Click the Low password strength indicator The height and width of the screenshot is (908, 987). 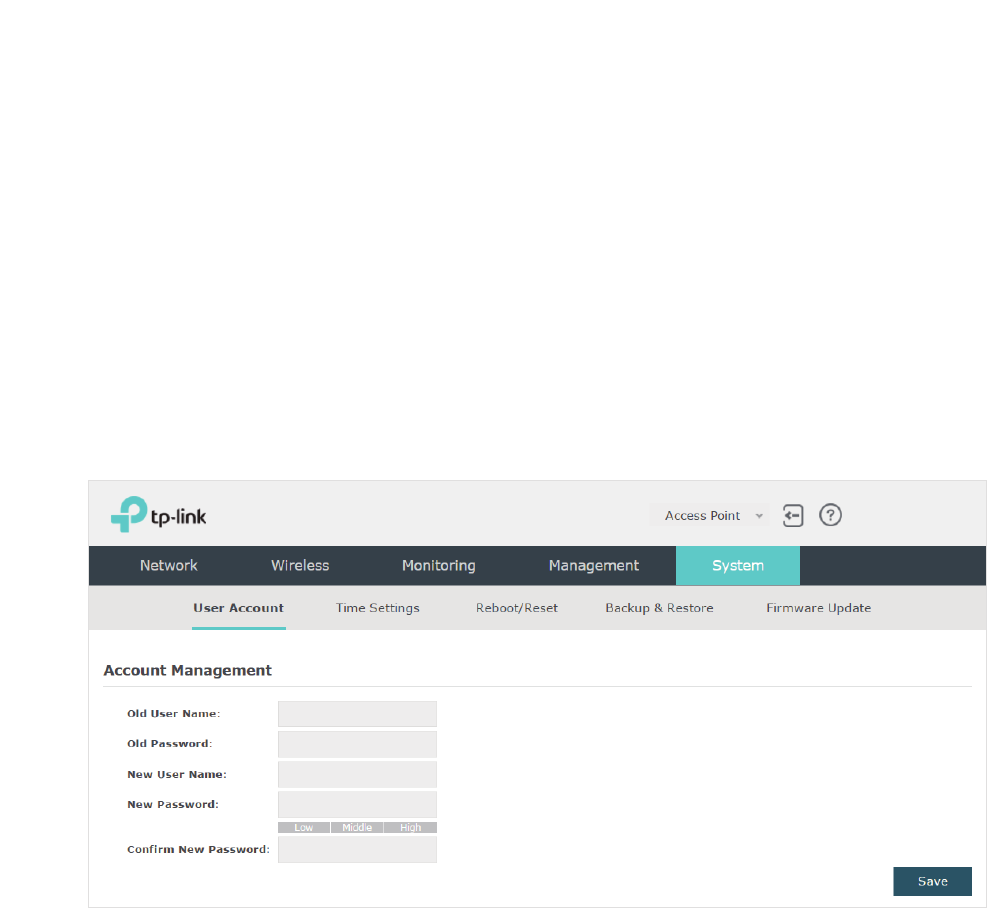[x=304, y=827]
